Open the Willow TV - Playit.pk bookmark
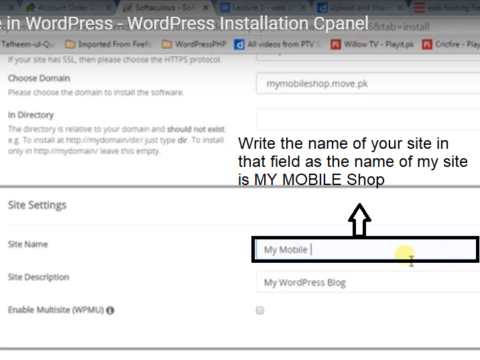 (x=372, y=44)
